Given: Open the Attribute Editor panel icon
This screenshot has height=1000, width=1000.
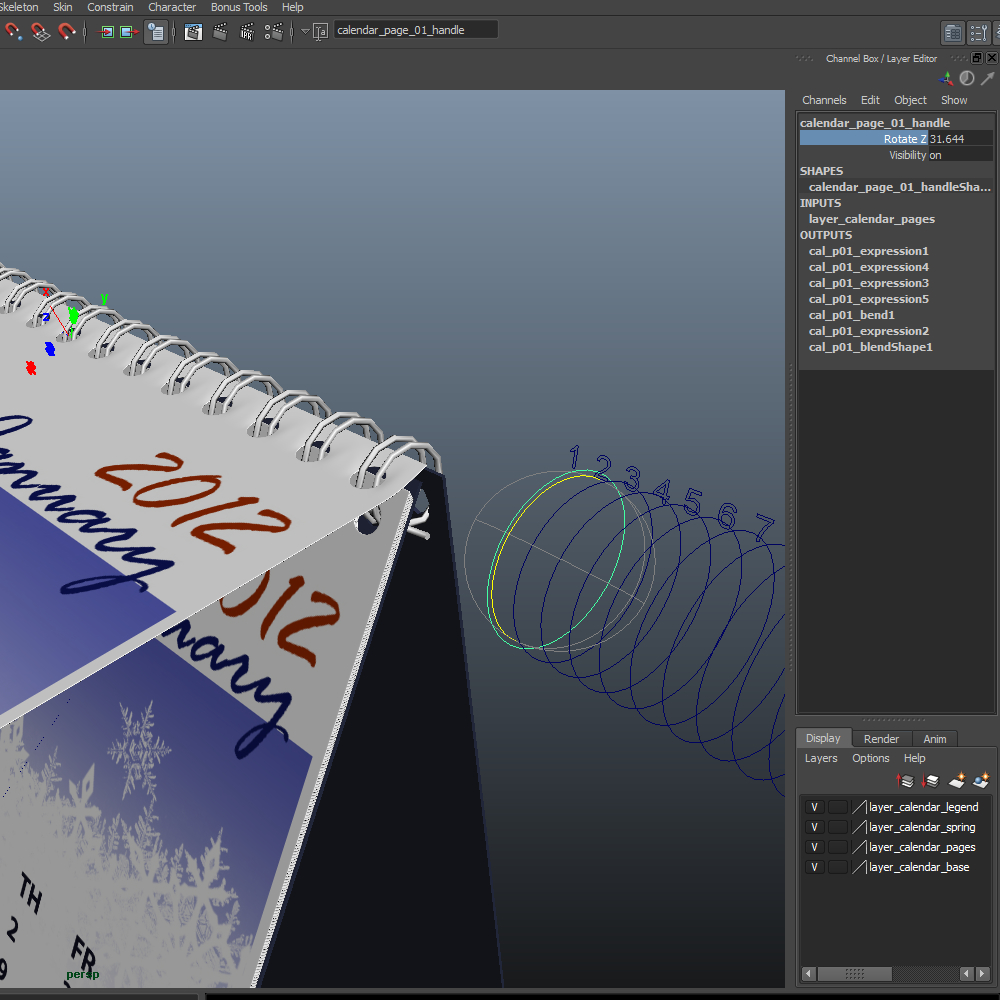Looking at the screenshot, I should pyautogui.click(x=952, y=32).
